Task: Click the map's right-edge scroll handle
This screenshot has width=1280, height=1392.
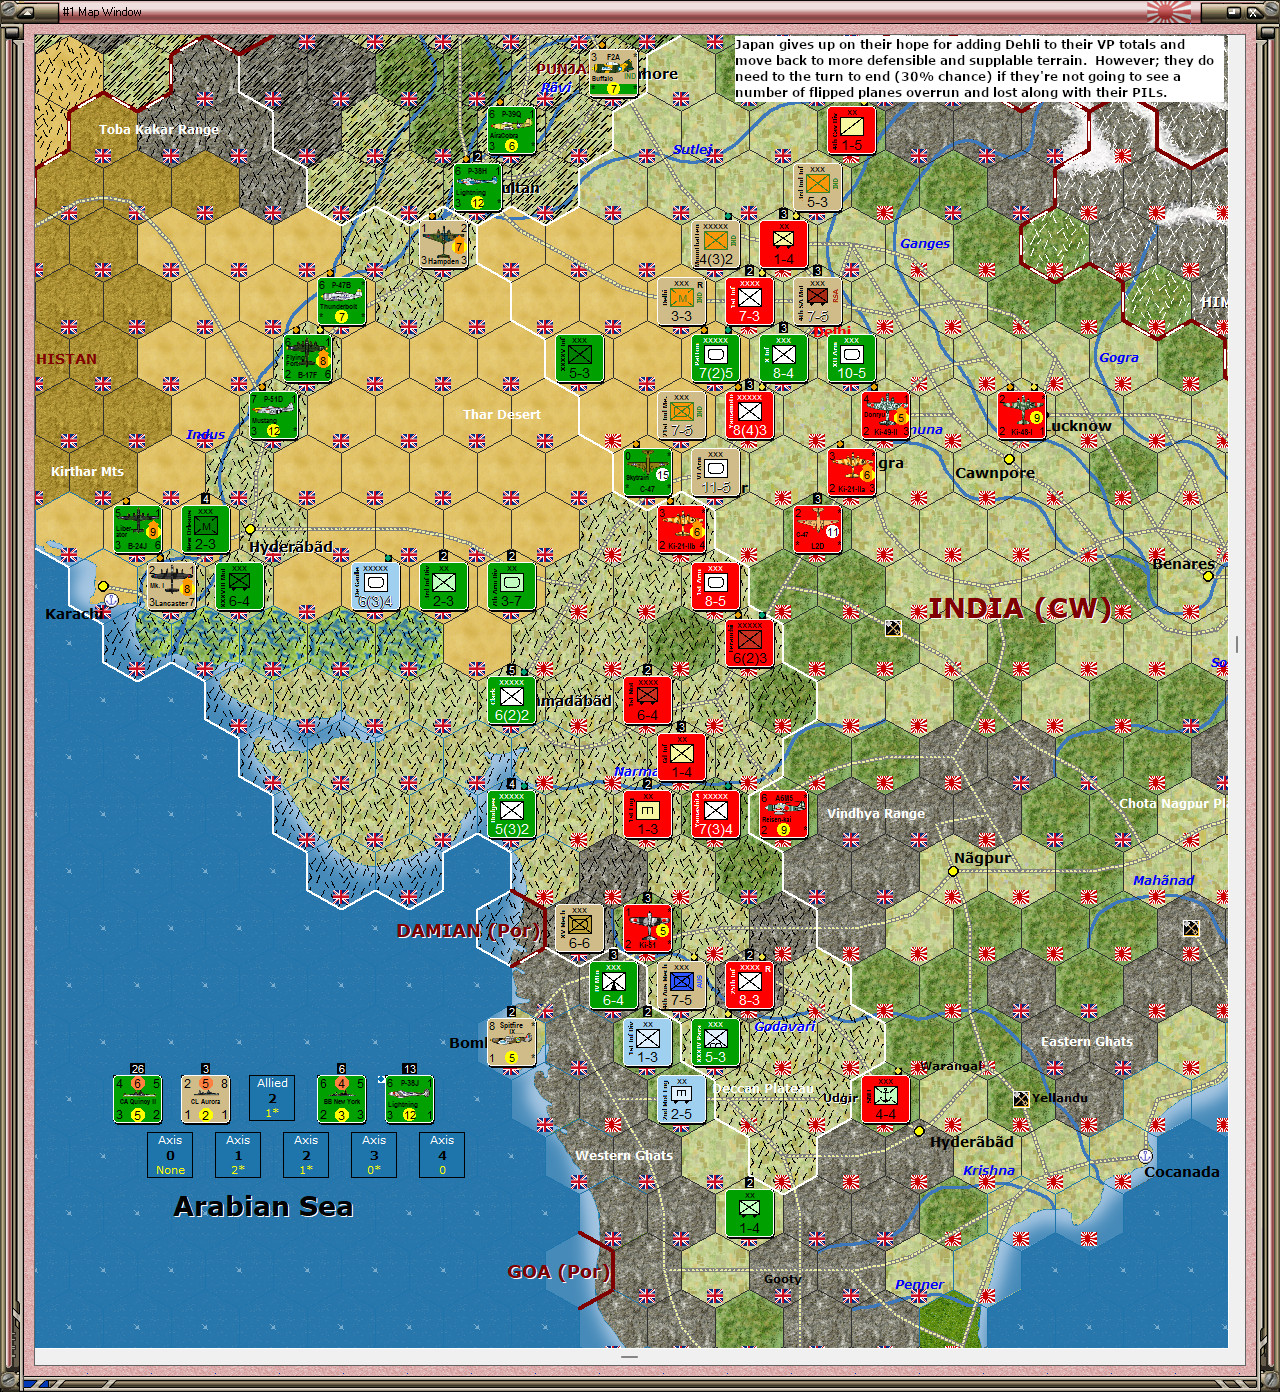Action: (x=1237, y=644)
